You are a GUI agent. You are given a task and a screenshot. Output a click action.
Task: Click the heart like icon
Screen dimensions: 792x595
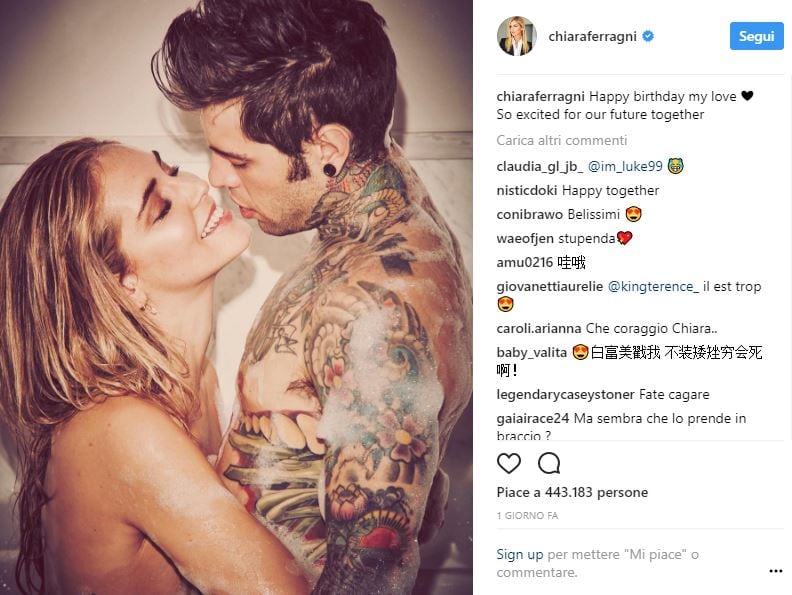click(x=509, y=463)
